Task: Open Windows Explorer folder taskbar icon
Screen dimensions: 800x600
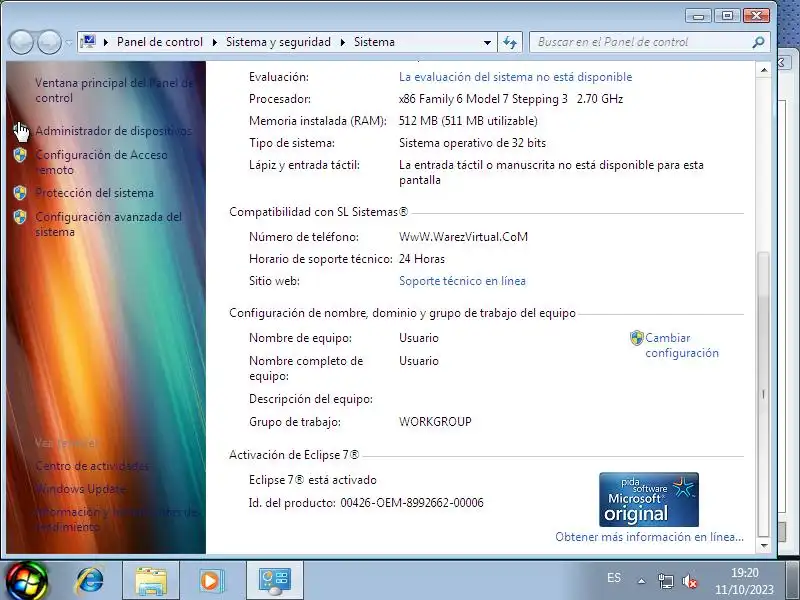Action: pyautogui.click(x=151, y=581)
